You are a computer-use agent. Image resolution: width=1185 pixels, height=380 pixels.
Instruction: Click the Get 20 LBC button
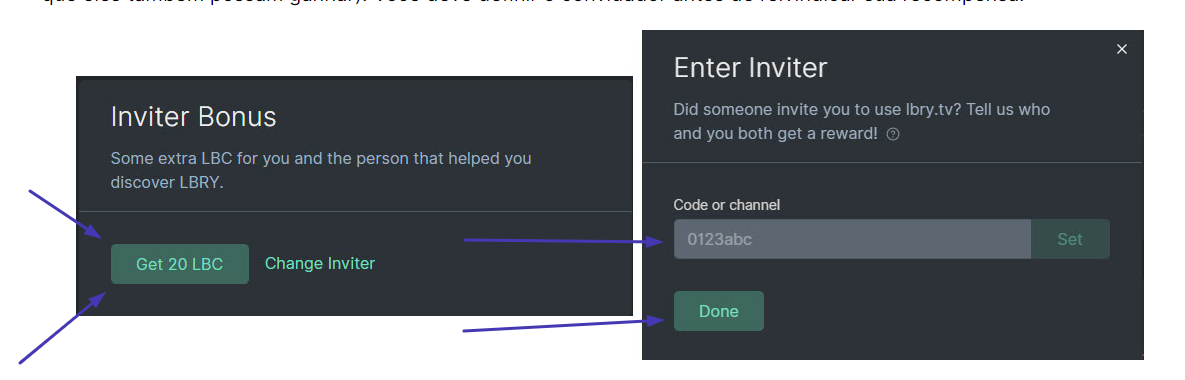click(180, 264)
